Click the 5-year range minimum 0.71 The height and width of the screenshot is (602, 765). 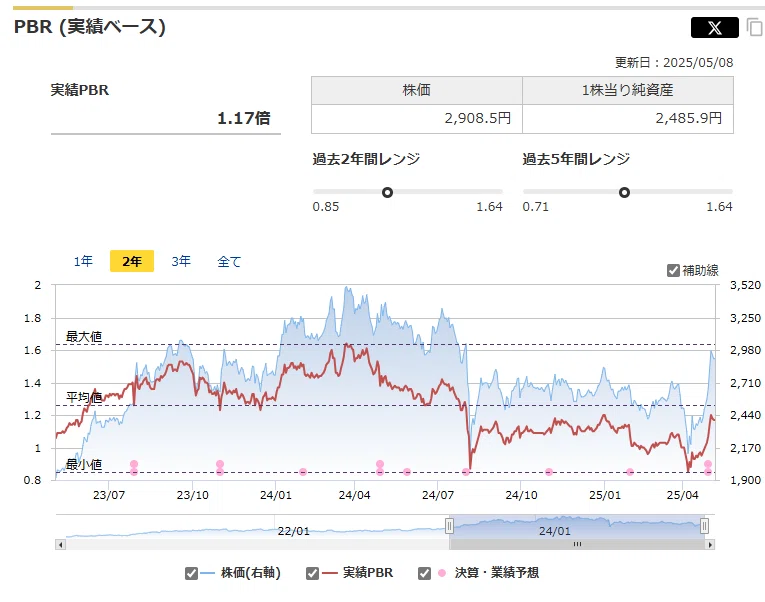point(536,207)
